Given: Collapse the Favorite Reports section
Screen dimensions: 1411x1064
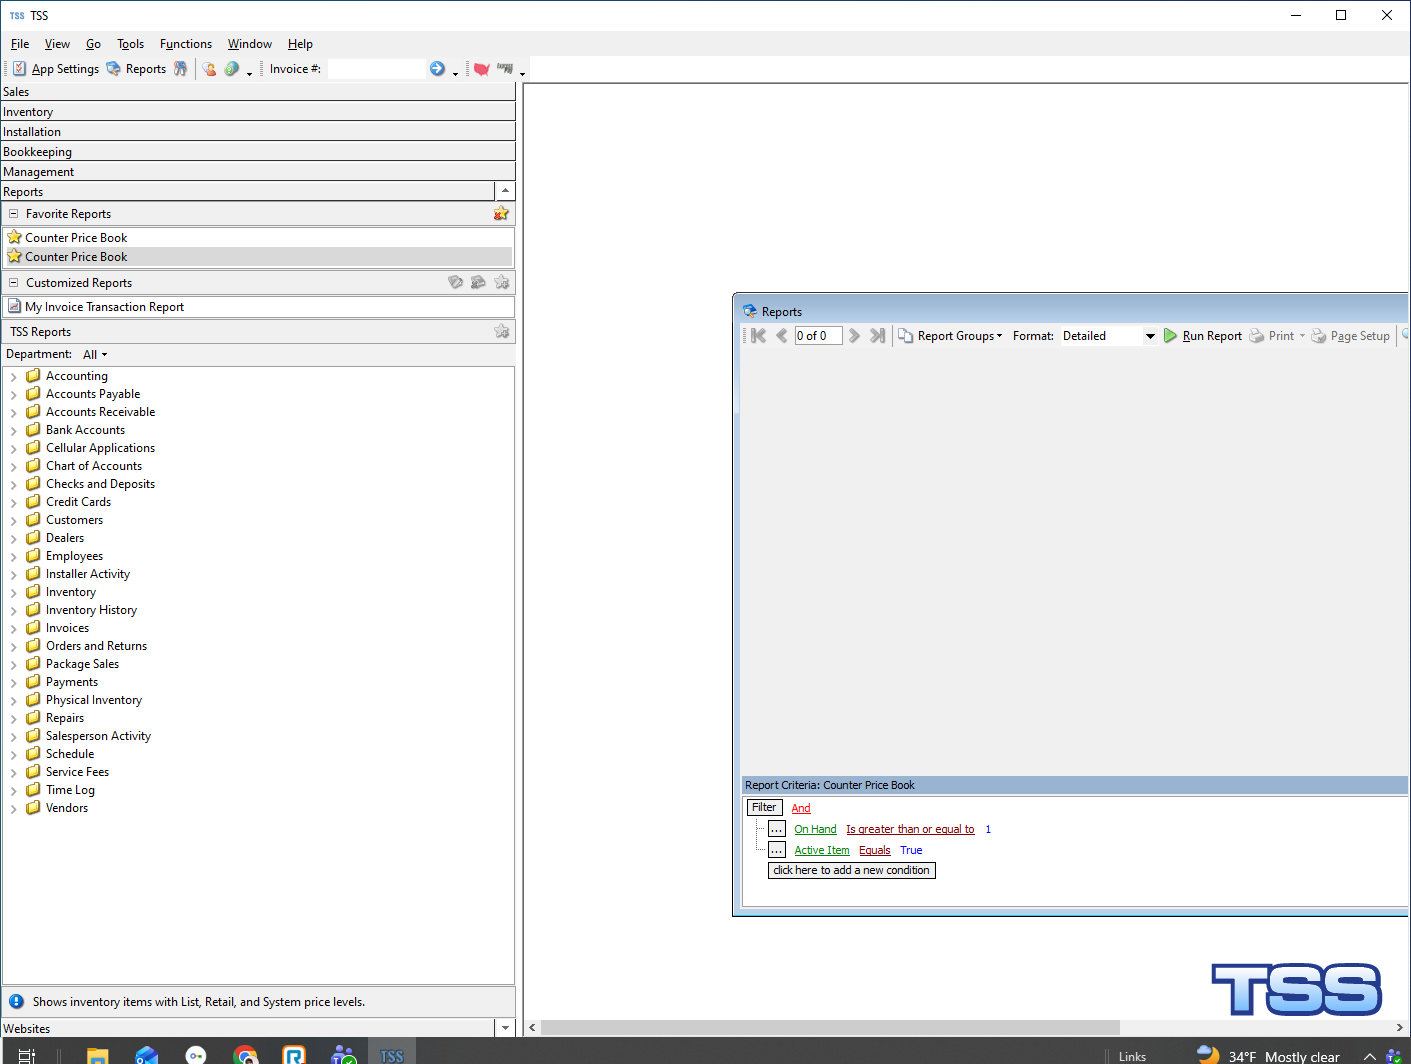Looking at the screenshot, I should 14,214.
